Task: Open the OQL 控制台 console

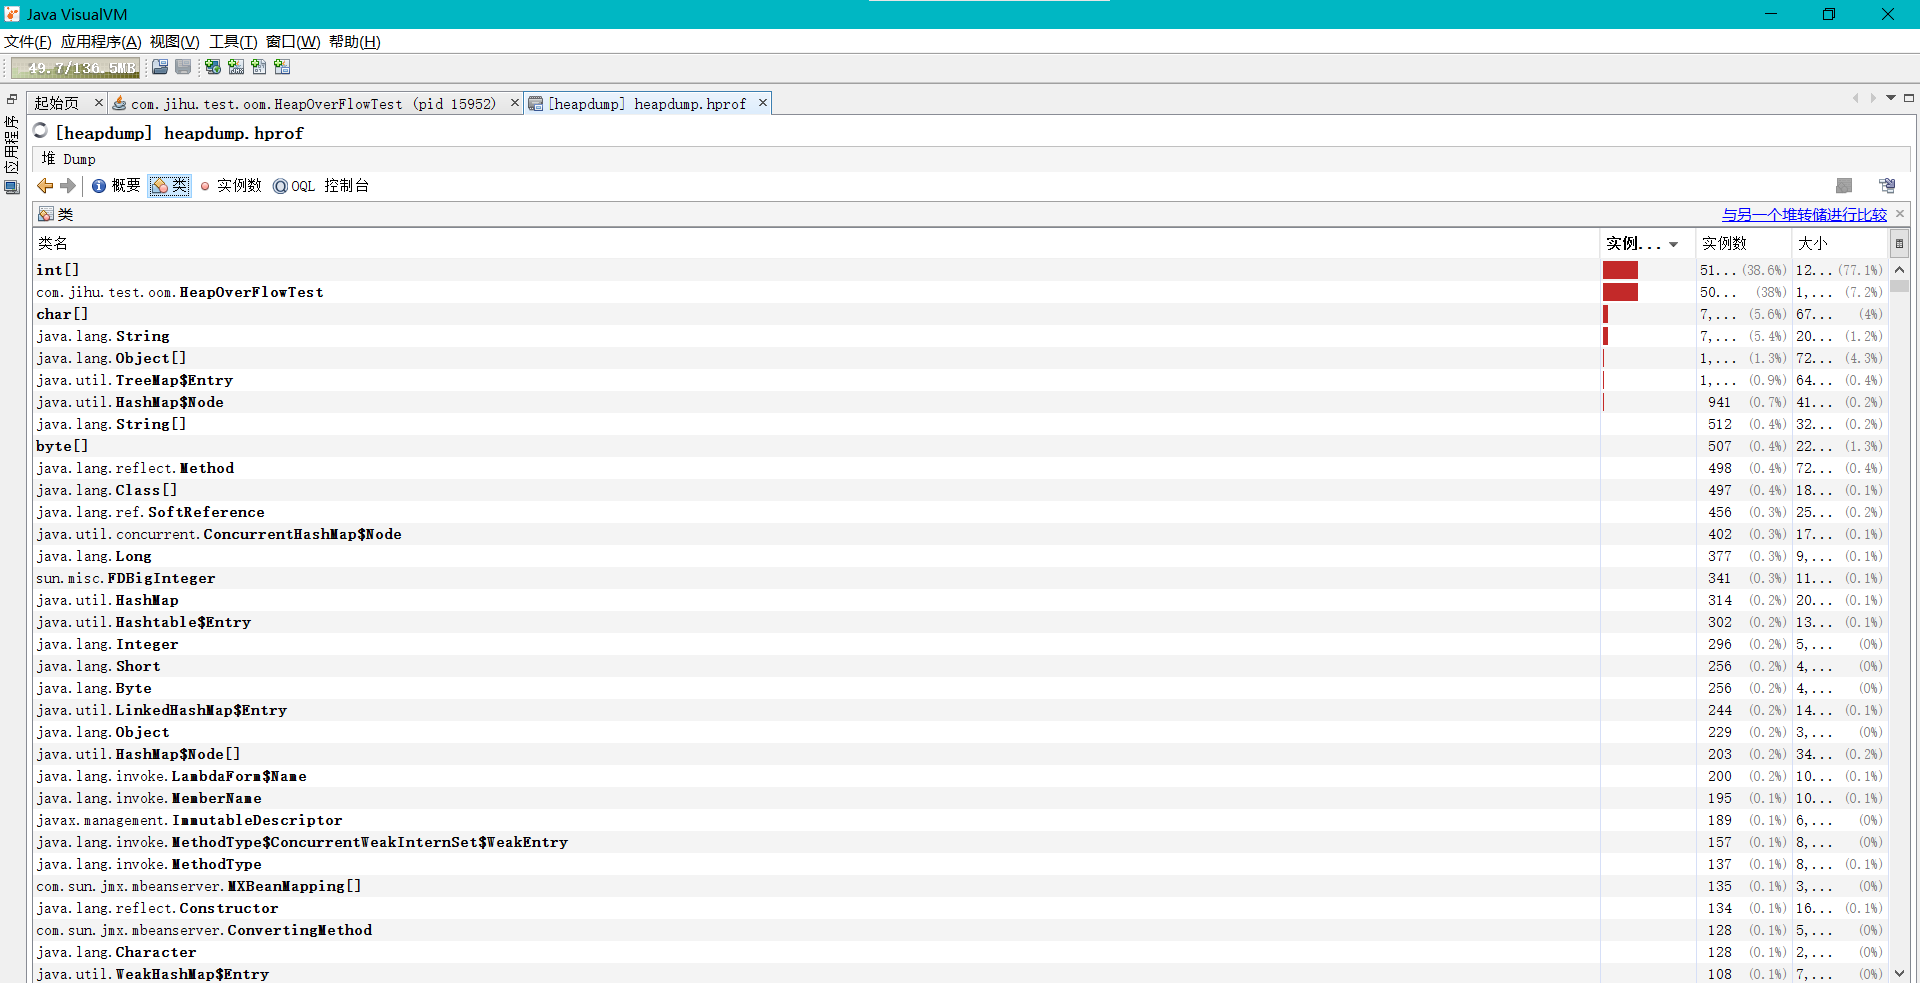Action: coord(321,186)
